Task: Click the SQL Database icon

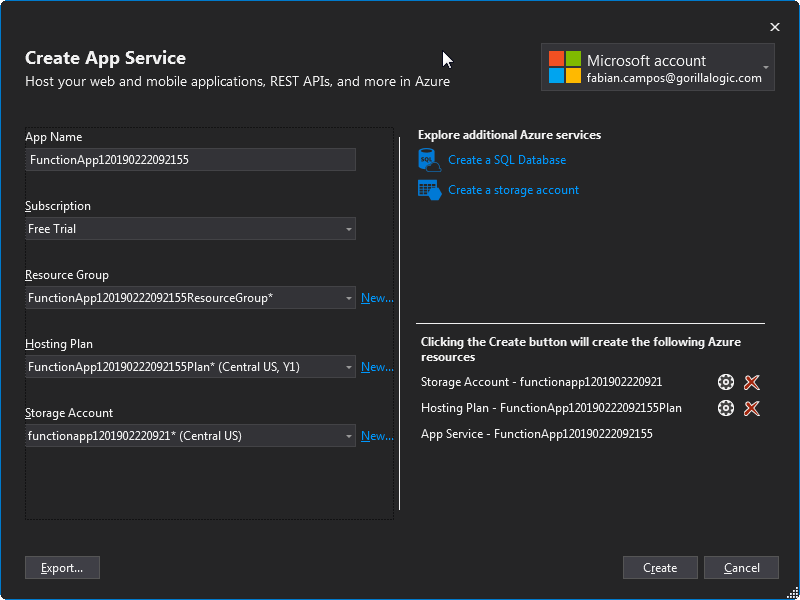Action: pos(429,160)
